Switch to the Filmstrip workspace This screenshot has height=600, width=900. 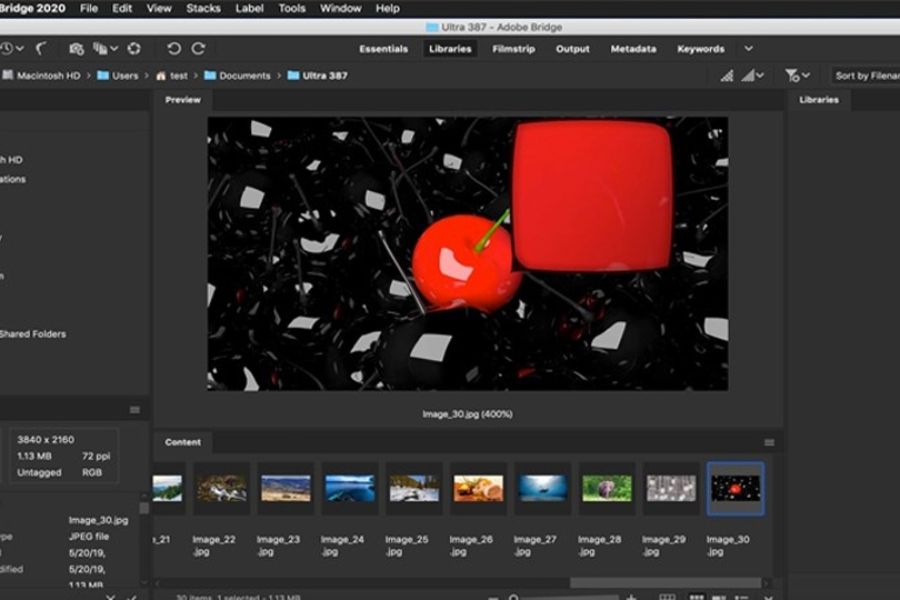tap(513, 48)
